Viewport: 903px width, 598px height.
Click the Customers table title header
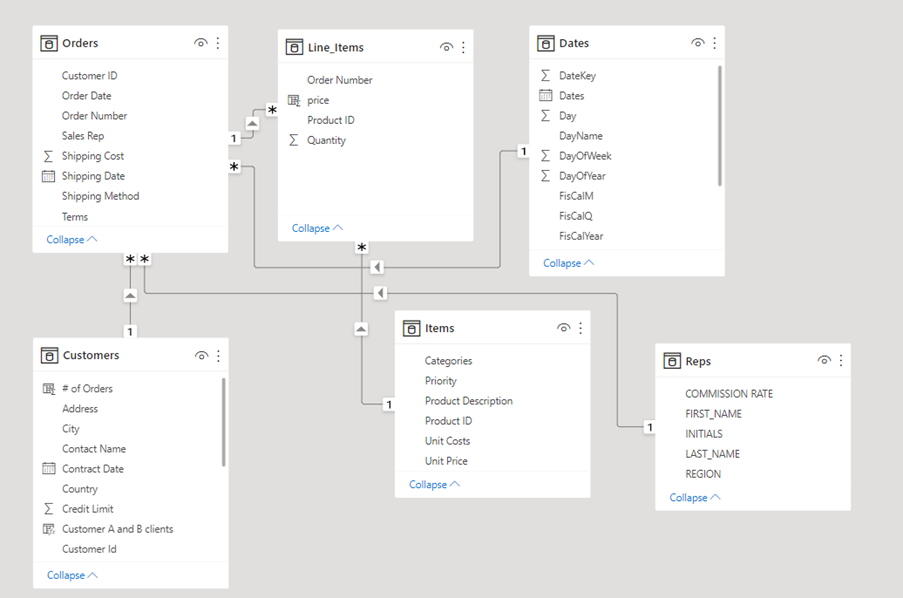point(91,355)
